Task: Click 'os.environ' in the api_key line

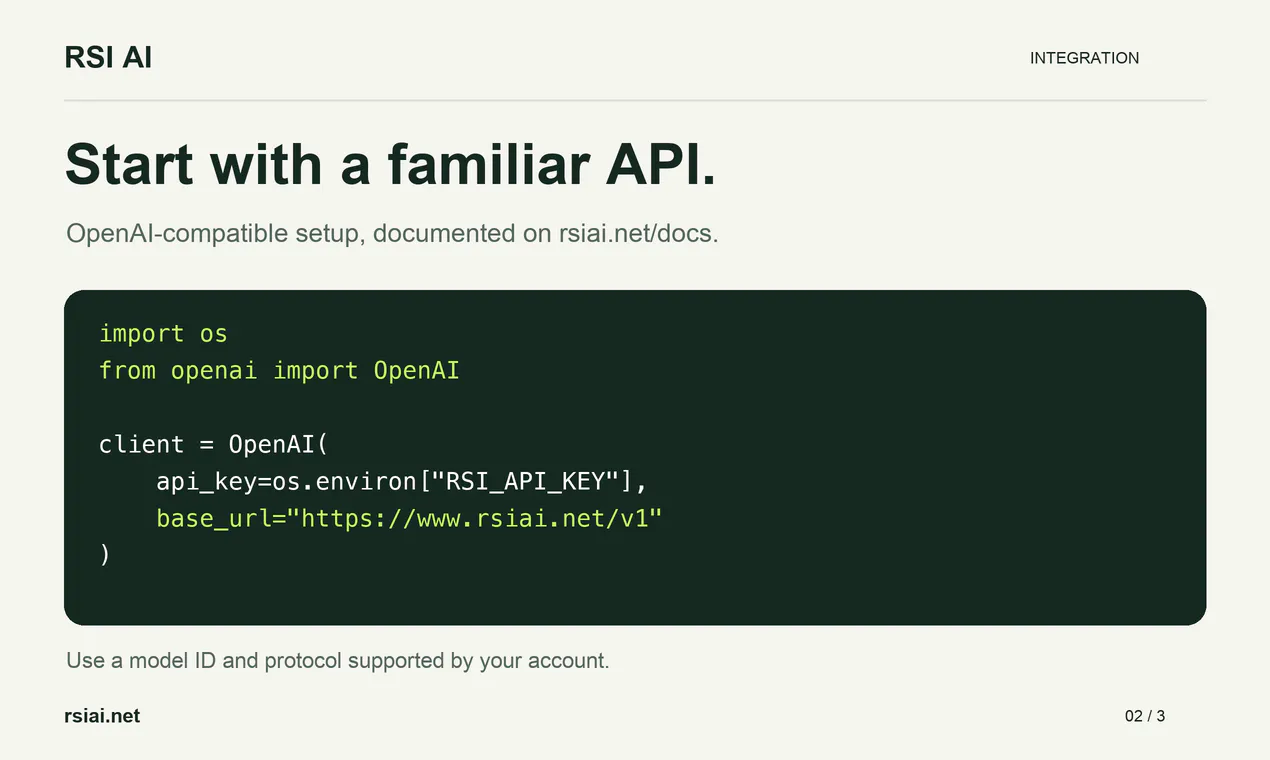Action: coord(345,481)
